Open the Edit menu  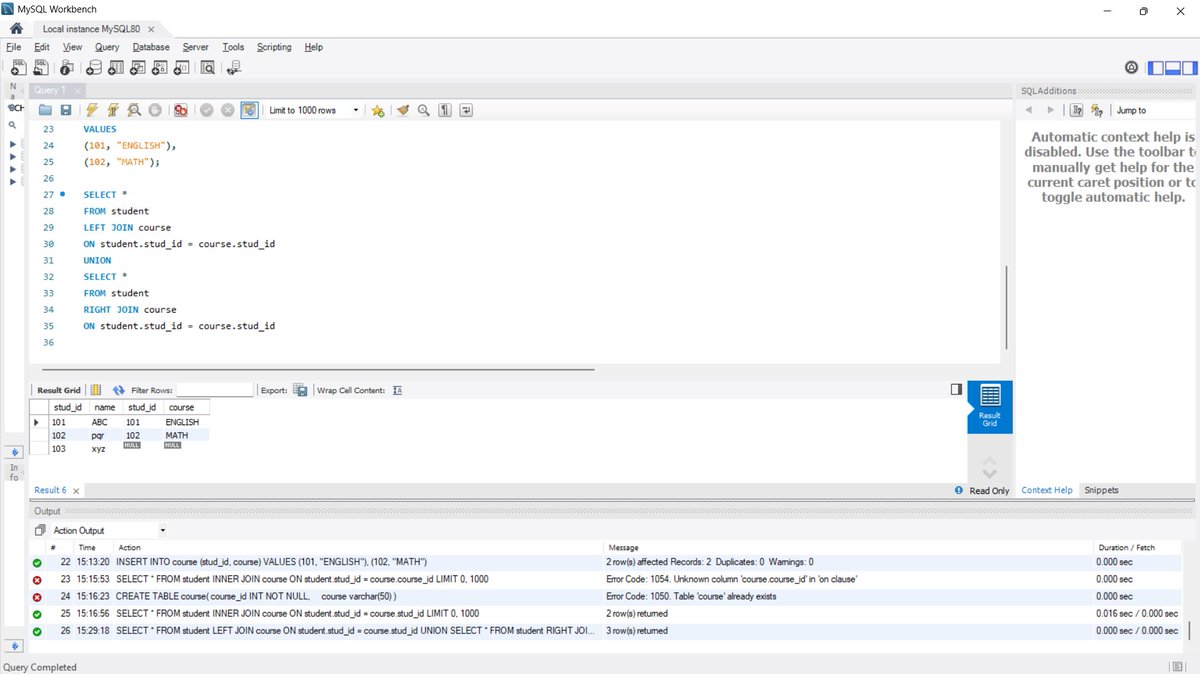(42, 47)
